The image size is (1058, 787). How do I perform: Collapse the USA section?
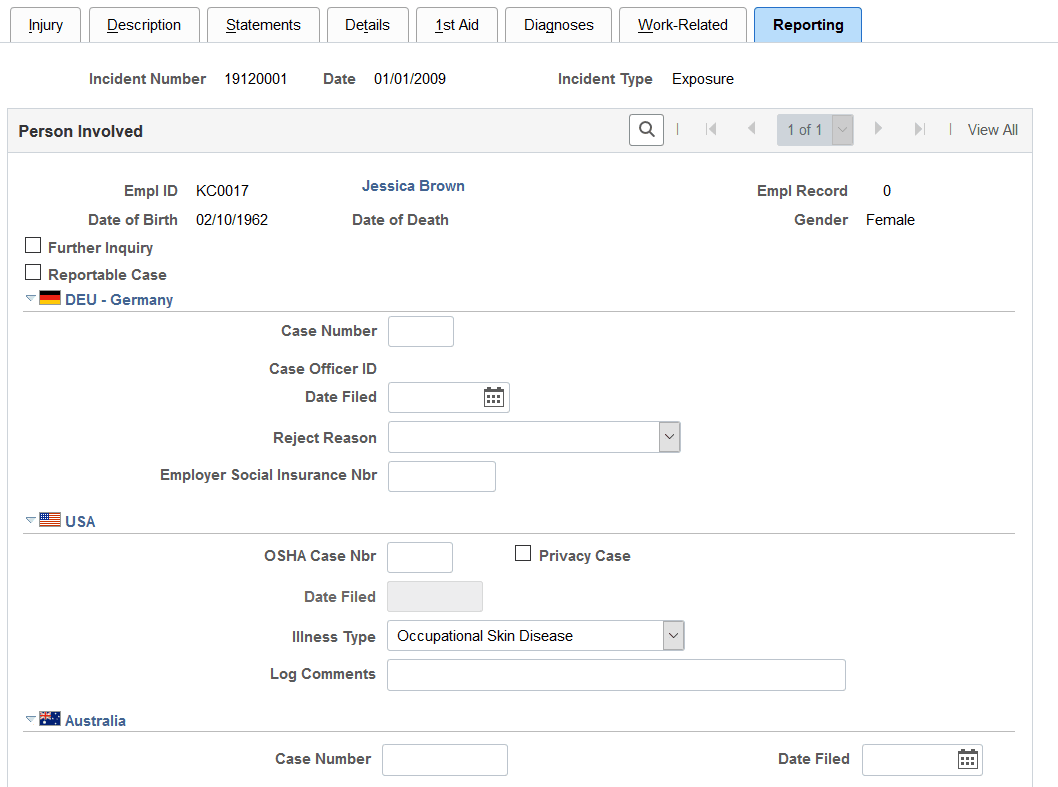(28, 520)
